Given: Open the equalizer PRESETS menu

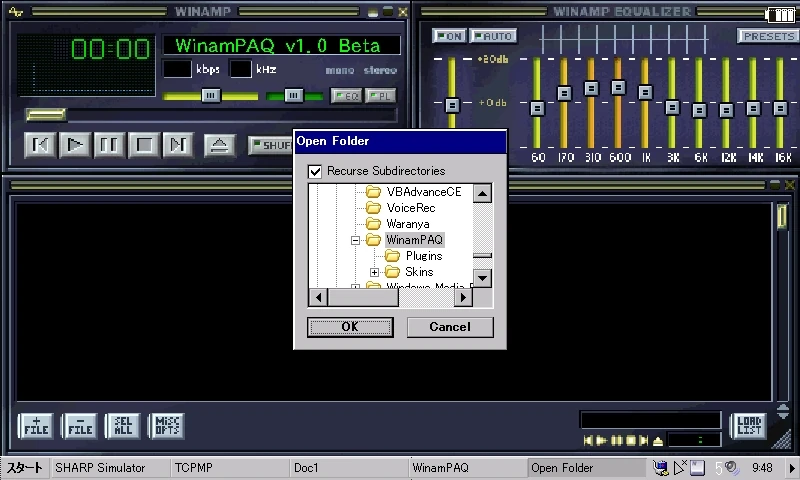Looking at the screenshot, I should [768, 36].
